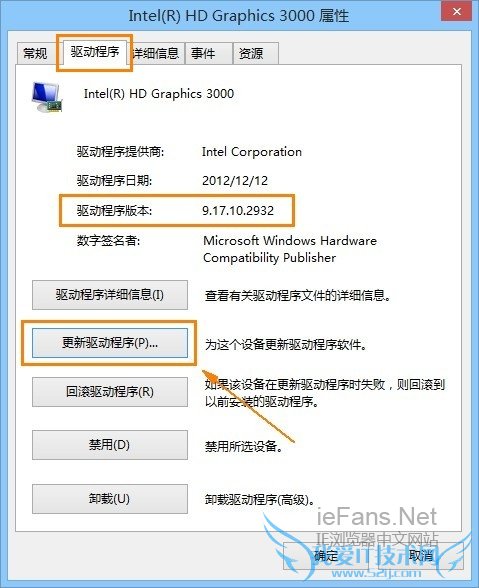Click the Intel Corporation provider text
Image resolution: width=479 pixels, height=588 pixels.
coord(252,152)
